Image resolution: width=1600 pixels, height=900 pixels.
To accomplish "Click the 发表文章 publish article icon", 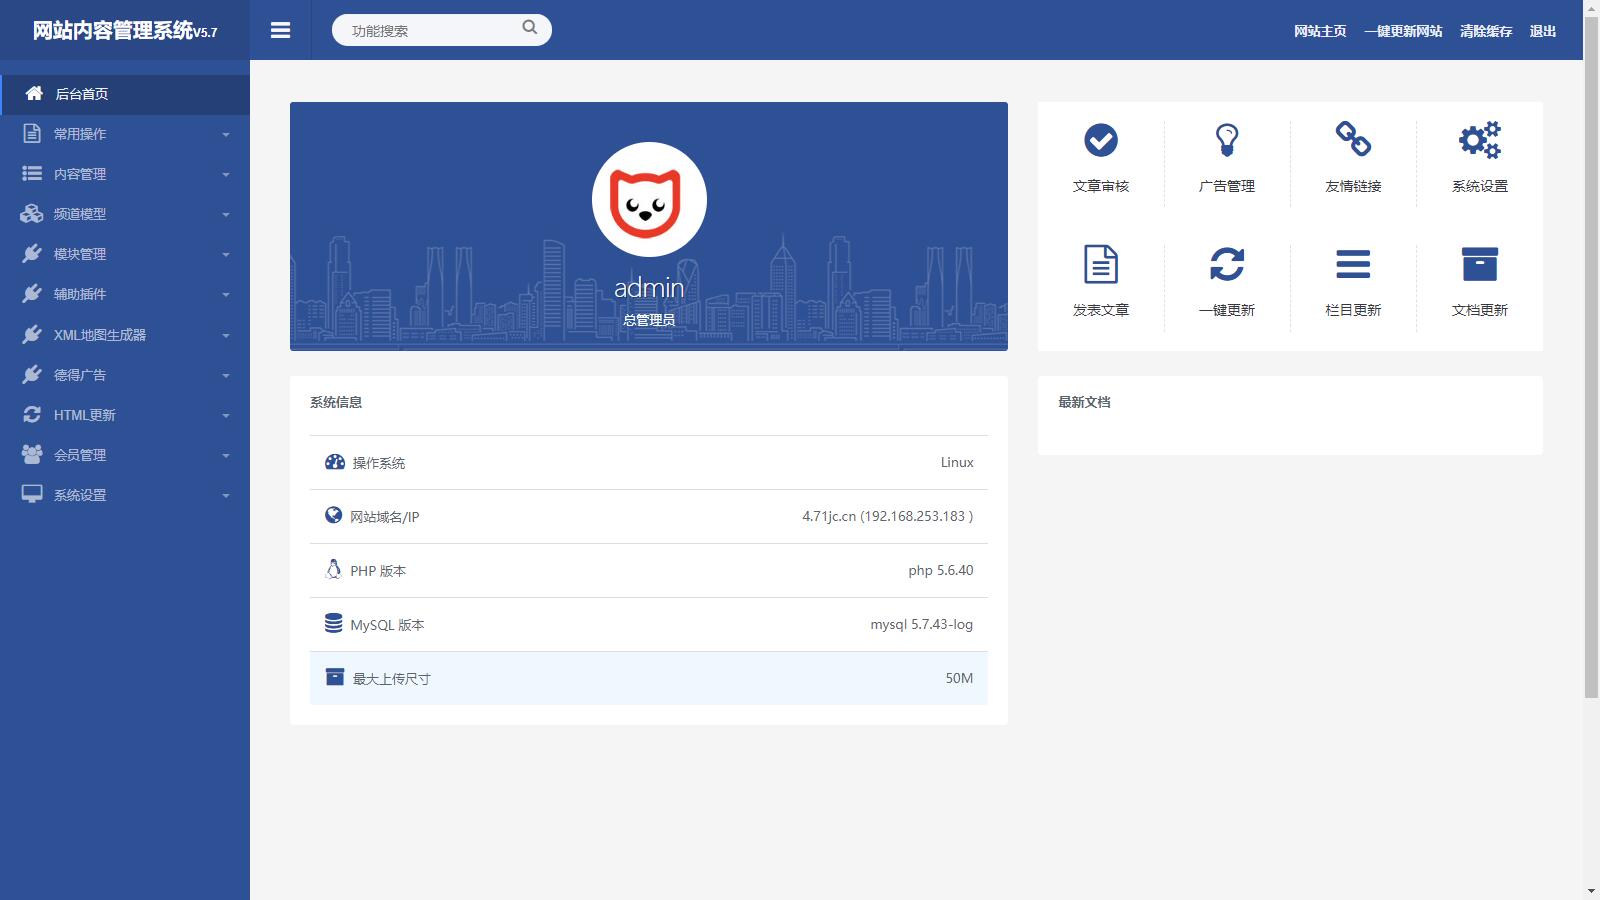I will point(1100,264).
